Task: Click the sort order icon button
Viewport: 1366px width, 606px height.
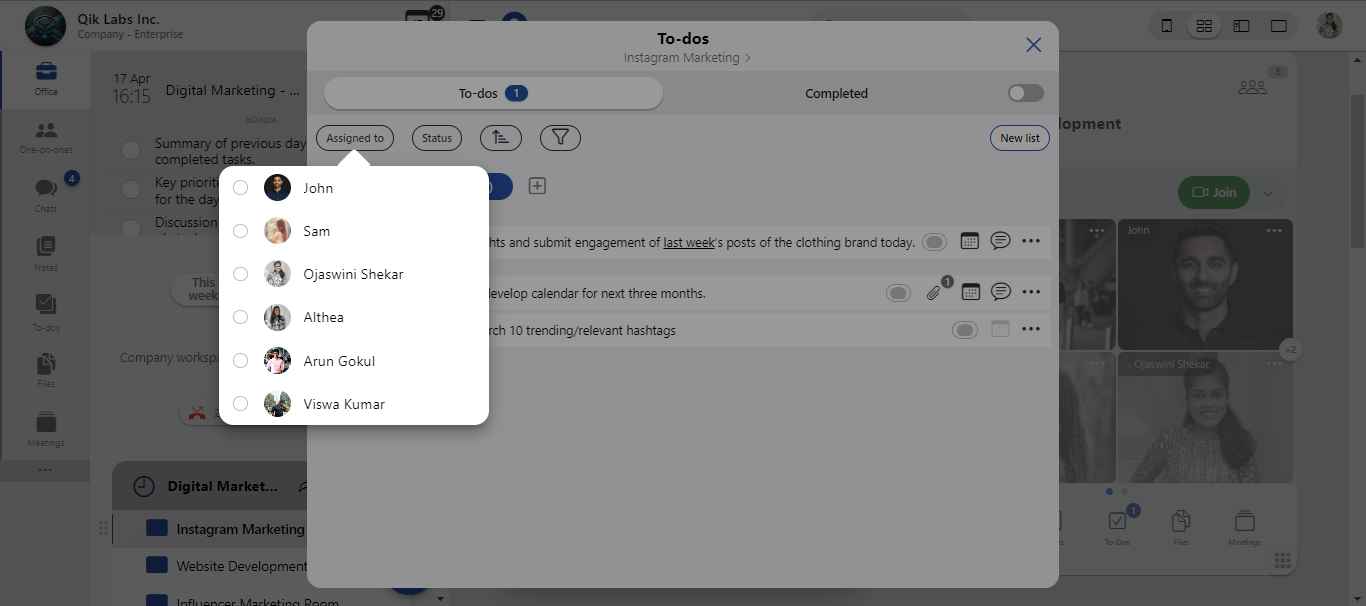Action: coord(500,138)
